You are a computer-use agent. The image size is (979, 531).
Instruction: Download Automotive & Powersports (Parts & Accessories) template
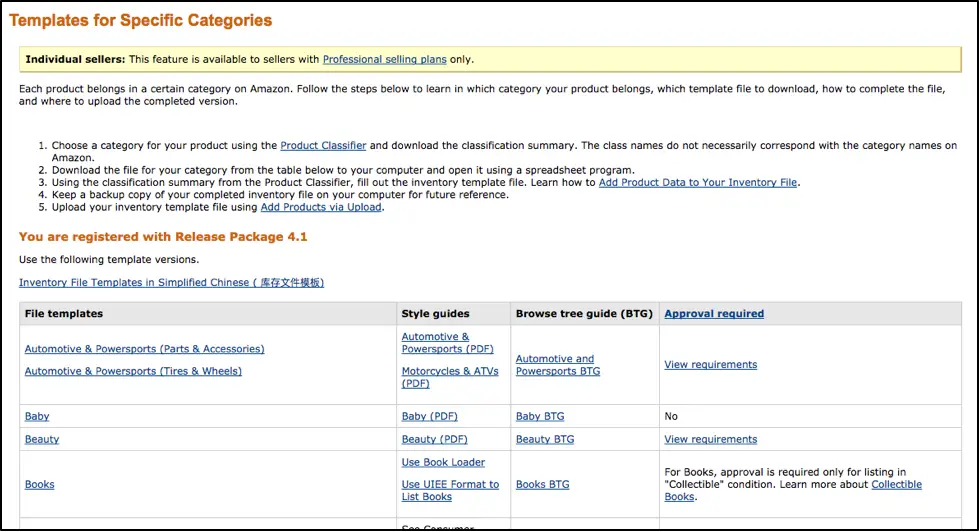(x=144, y=349)
